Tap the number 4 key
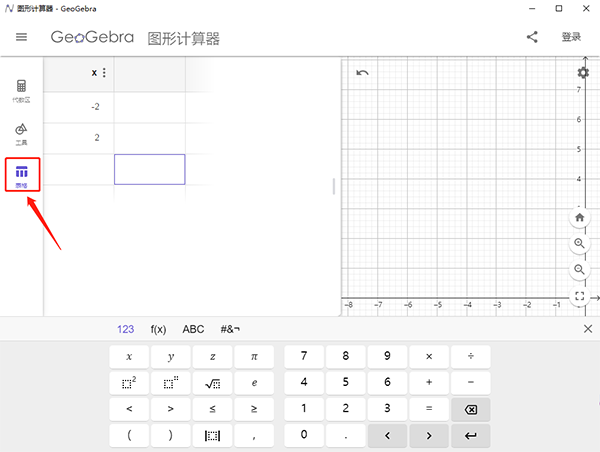The width and height of the screenshot is (600, 452). (304, 383)
